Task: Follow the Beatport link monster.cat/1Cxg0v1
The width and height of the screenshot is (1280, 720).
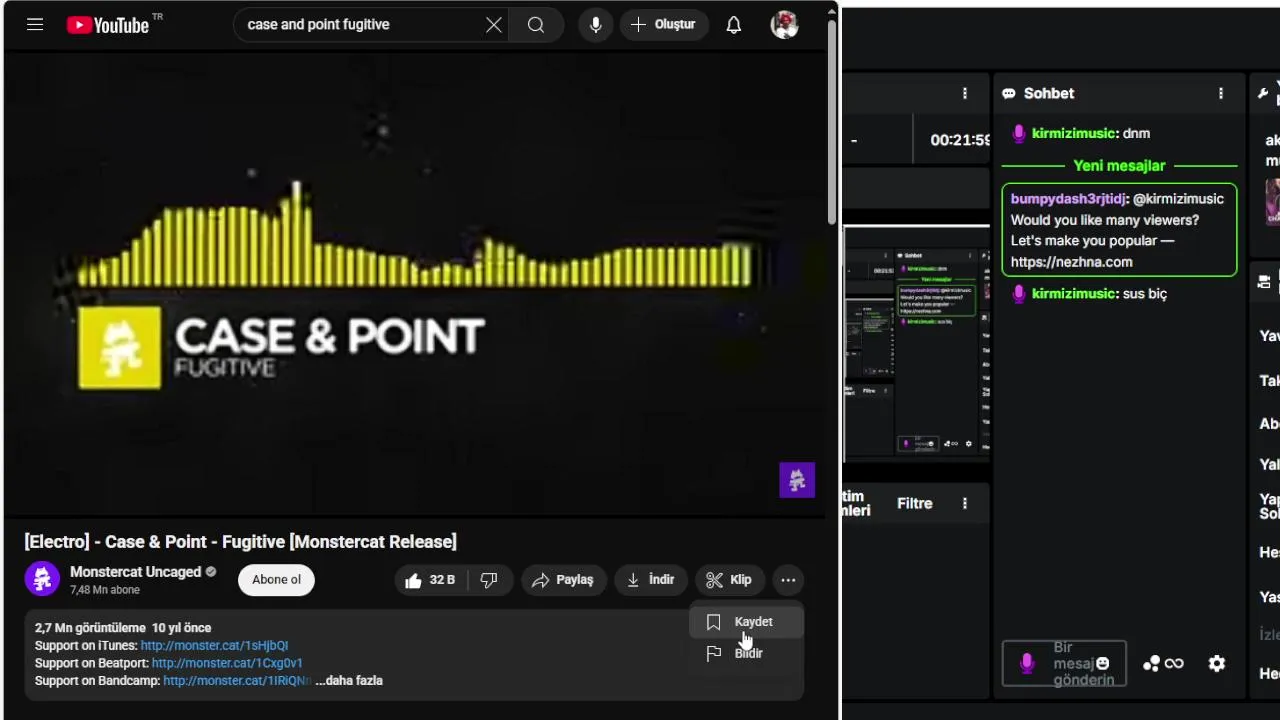Action: pos(227,663)
